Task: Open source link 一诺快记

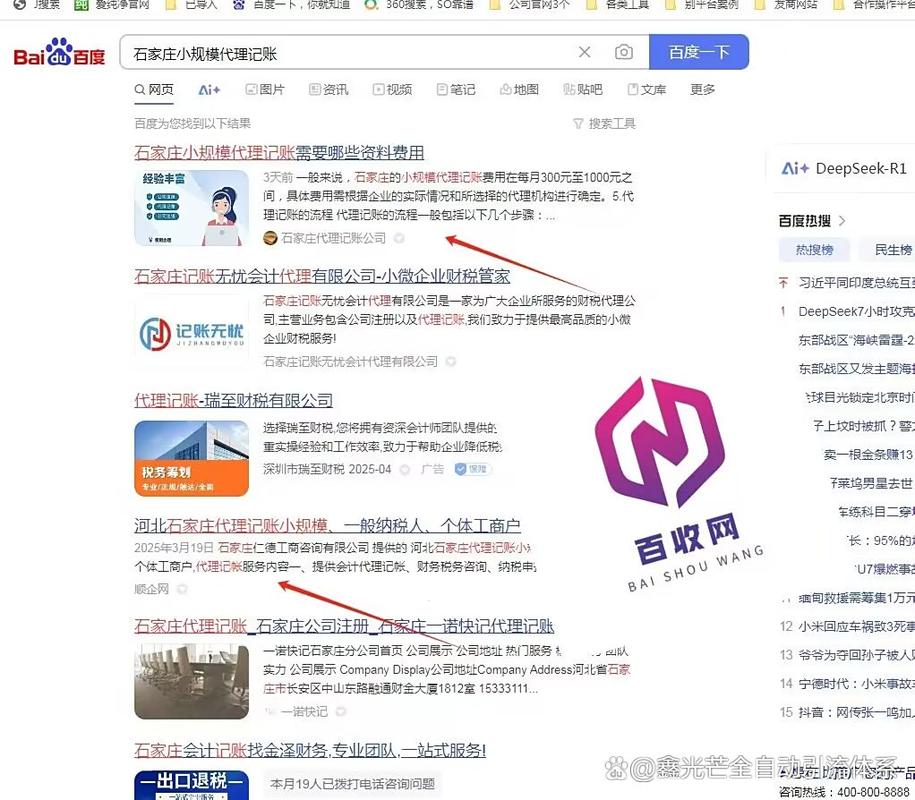Action: (304, 711)
